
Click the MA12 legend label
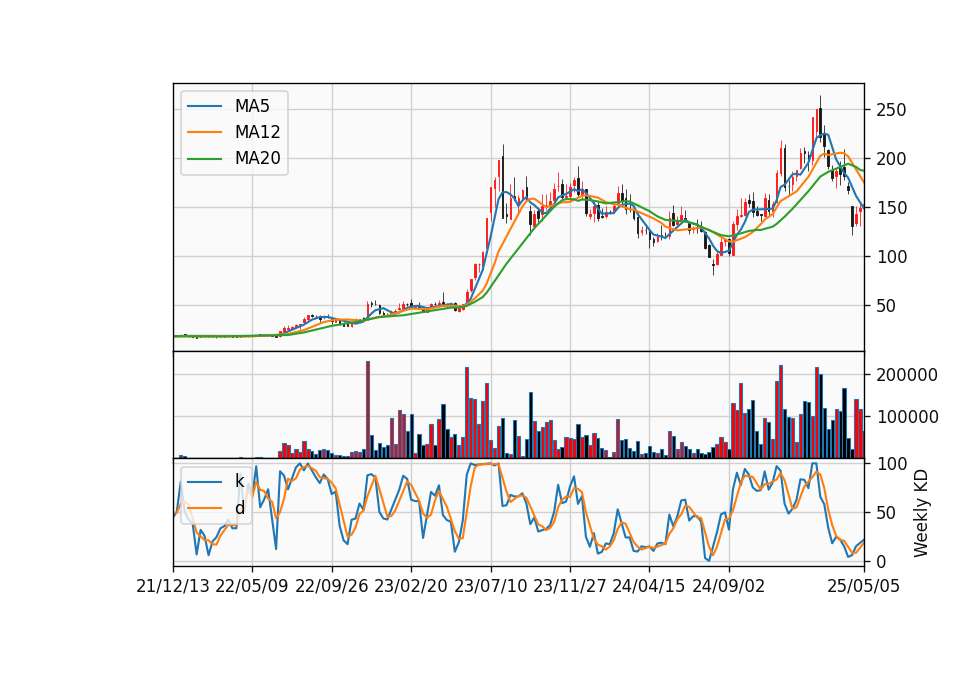point(257,132)
